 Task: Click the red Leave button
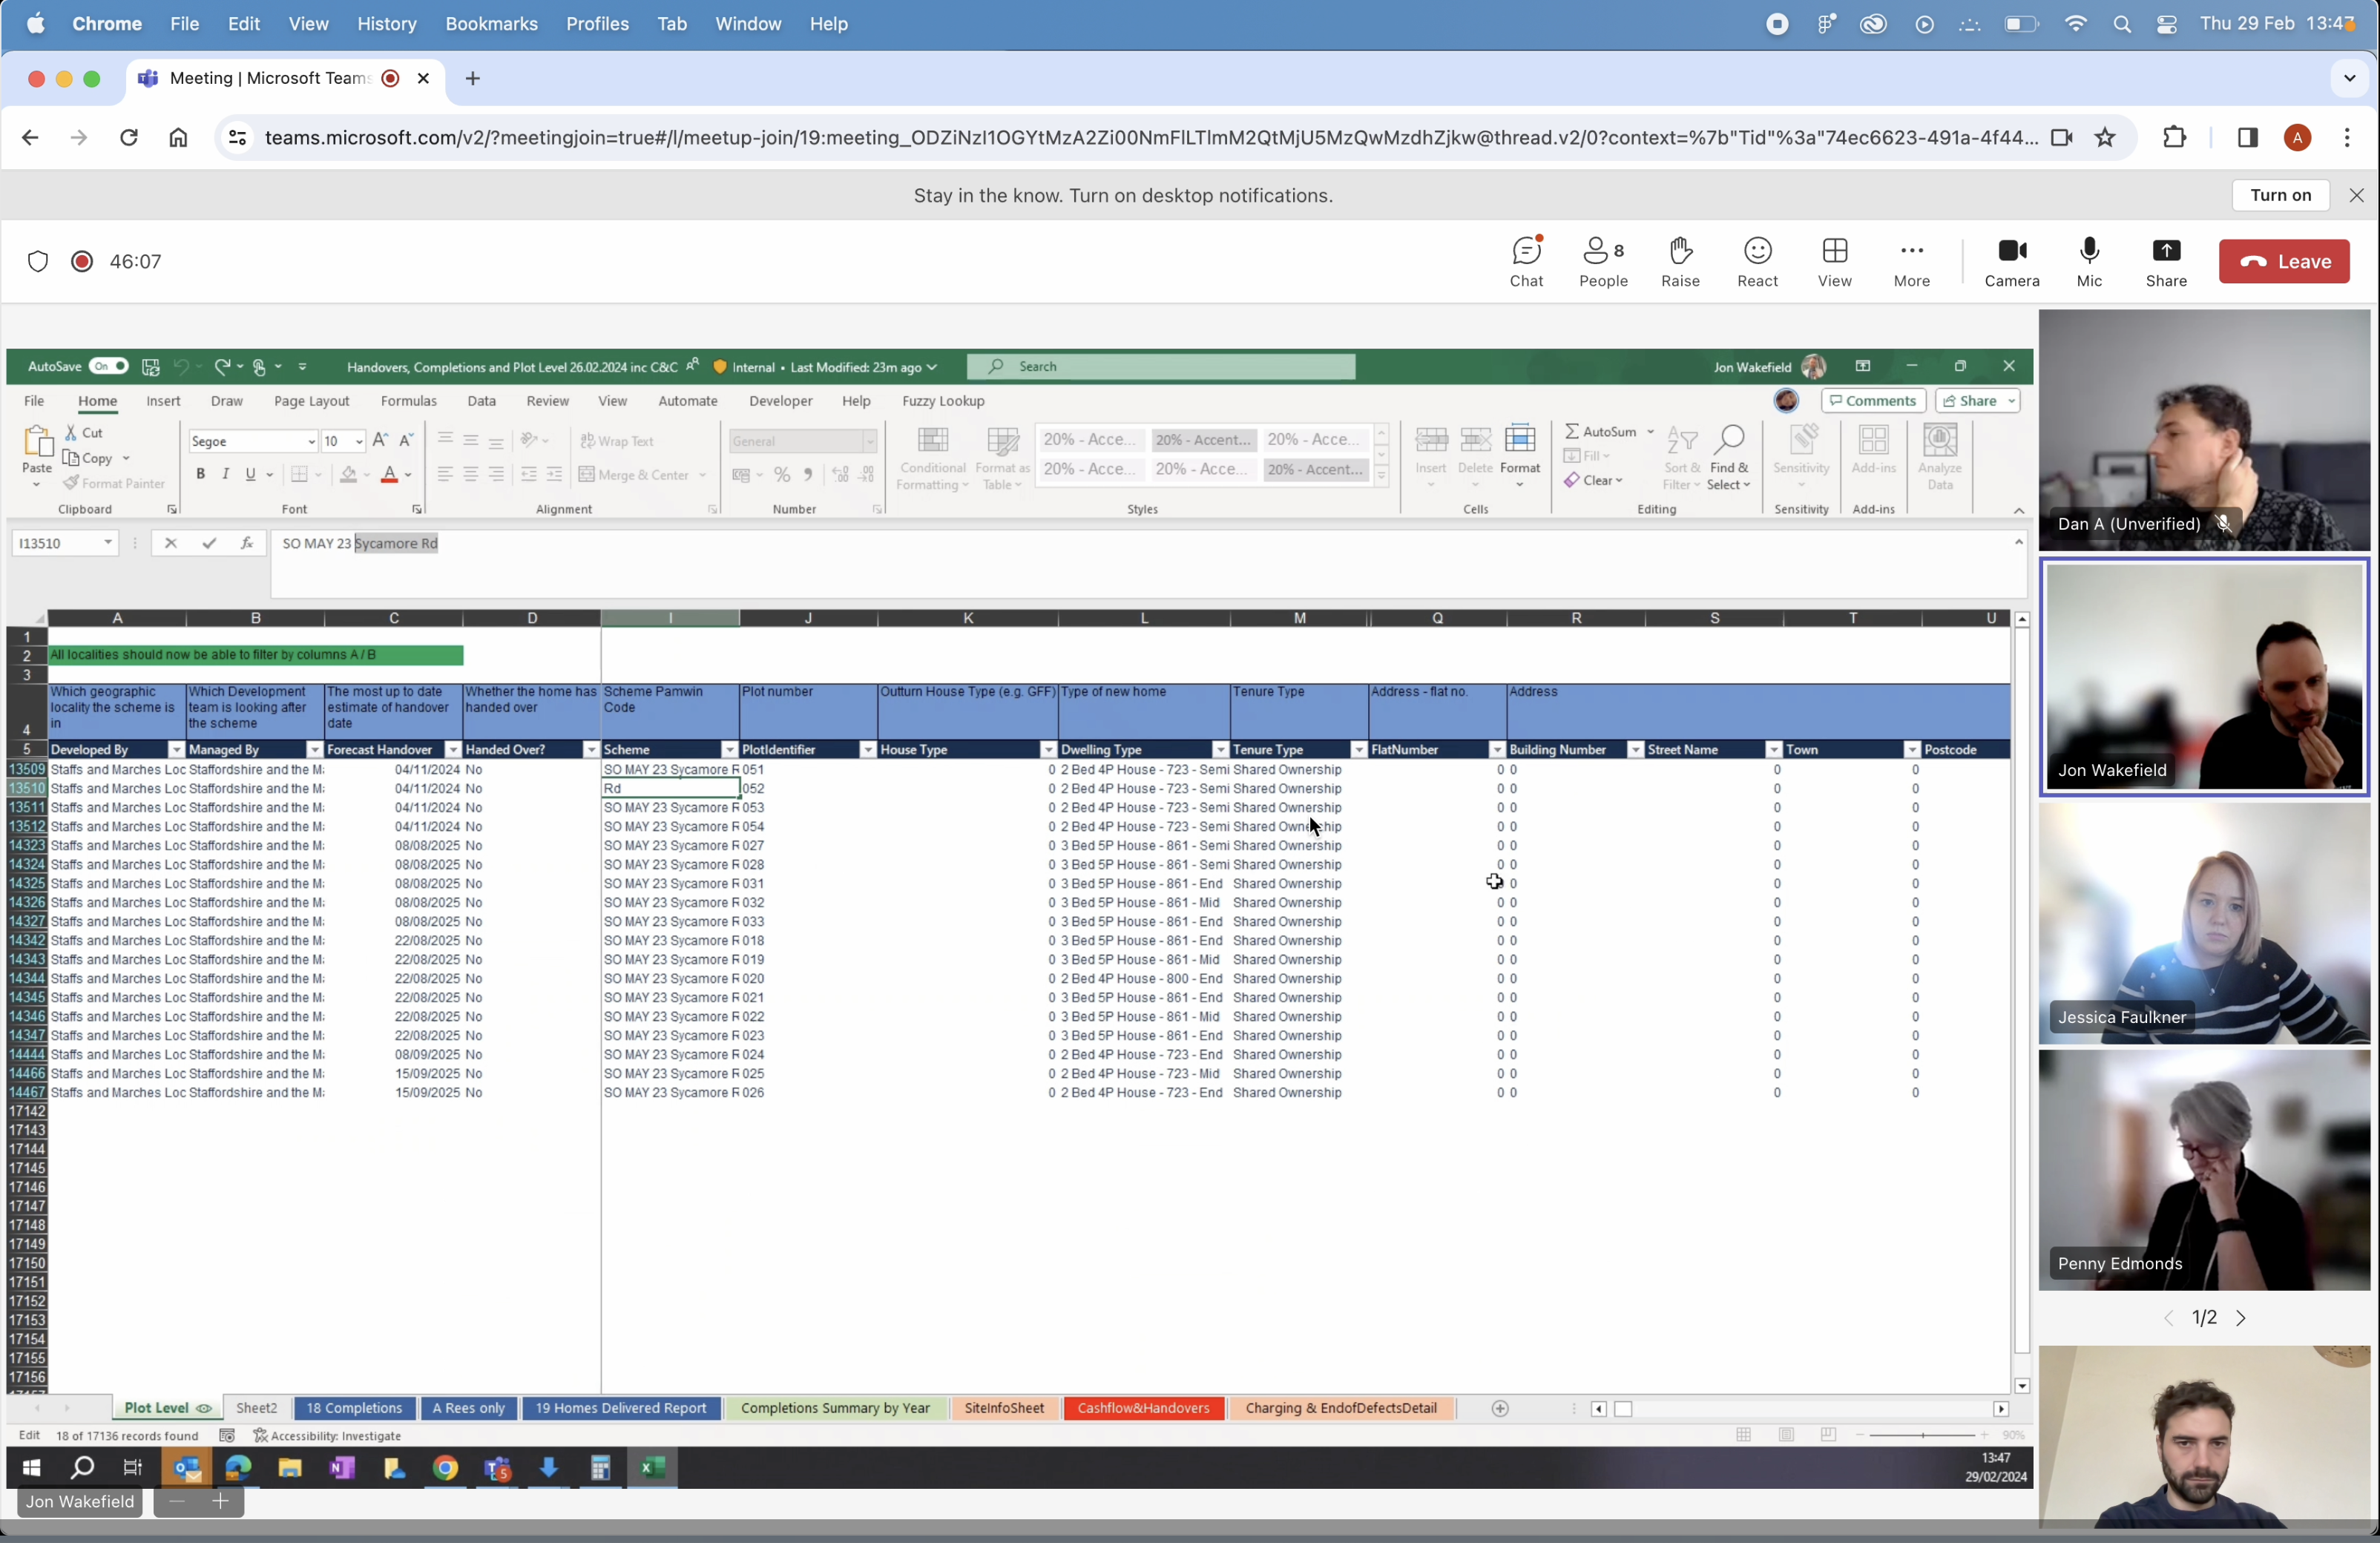(x=2283, y=262)
